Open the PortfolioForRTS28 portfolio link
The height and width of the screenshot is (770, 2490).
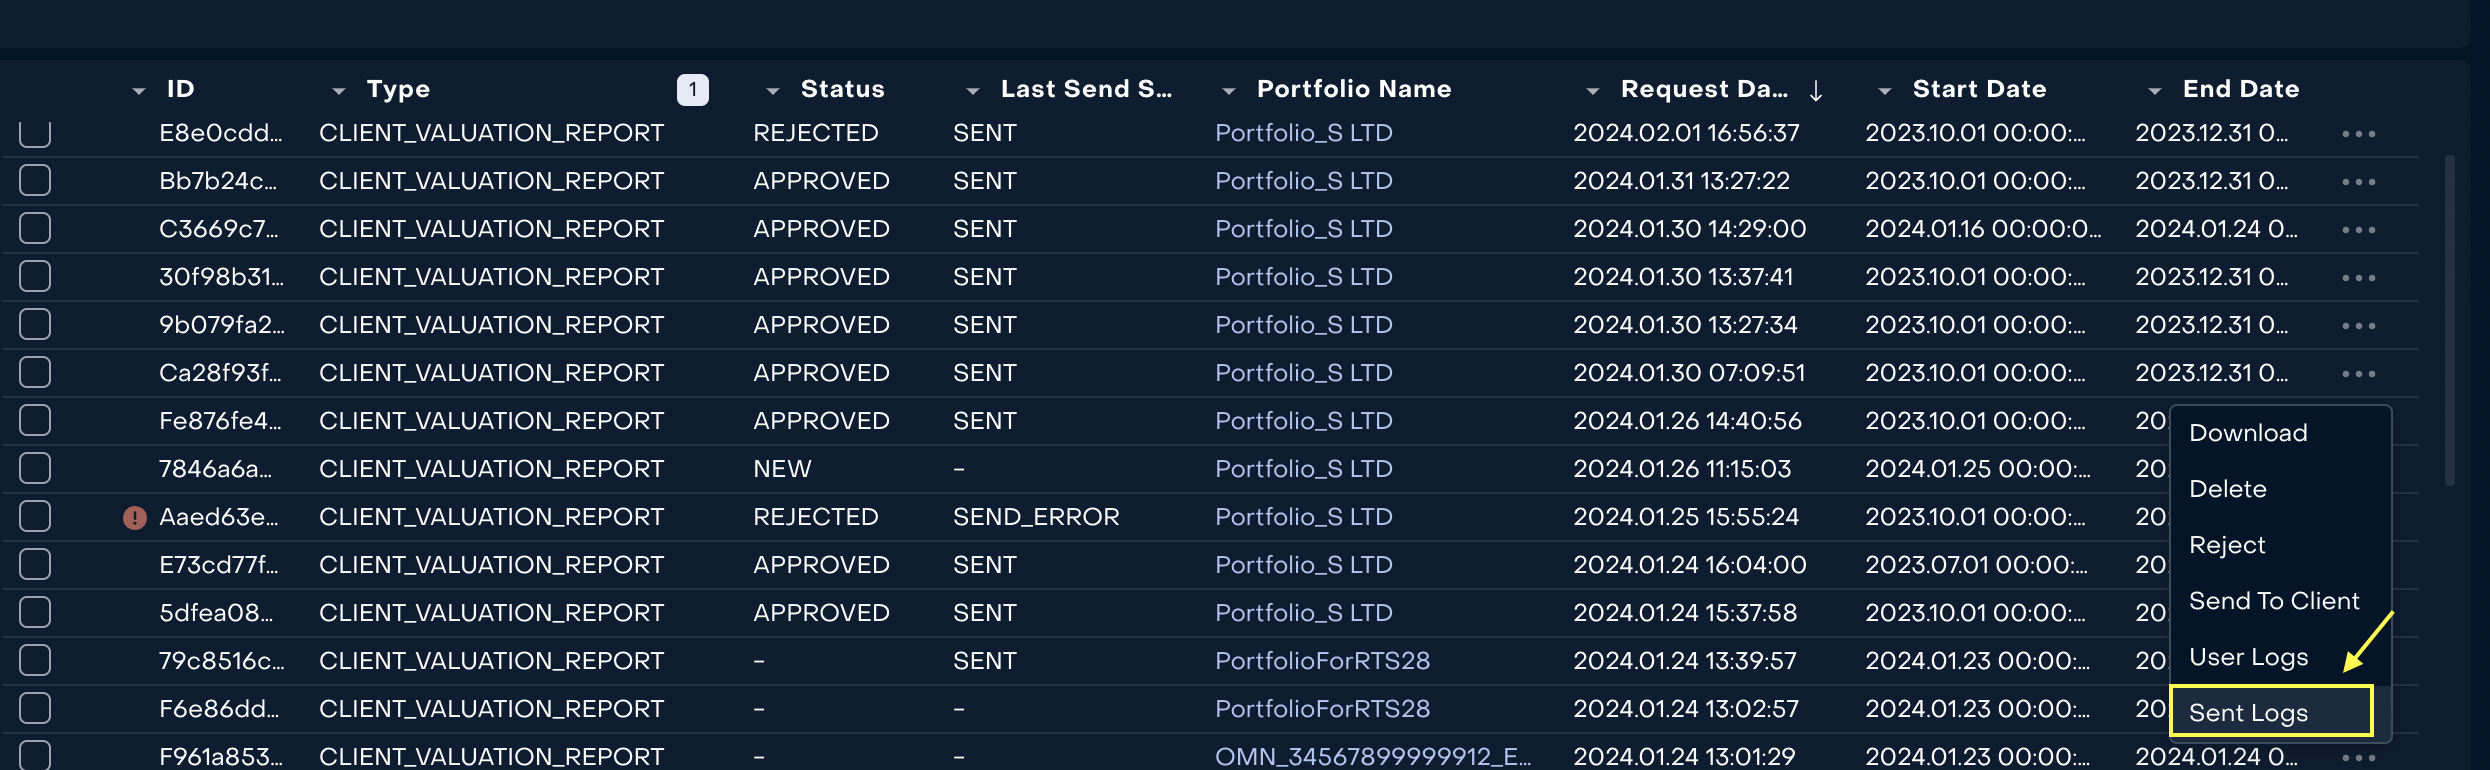(x=1322, y=660)
